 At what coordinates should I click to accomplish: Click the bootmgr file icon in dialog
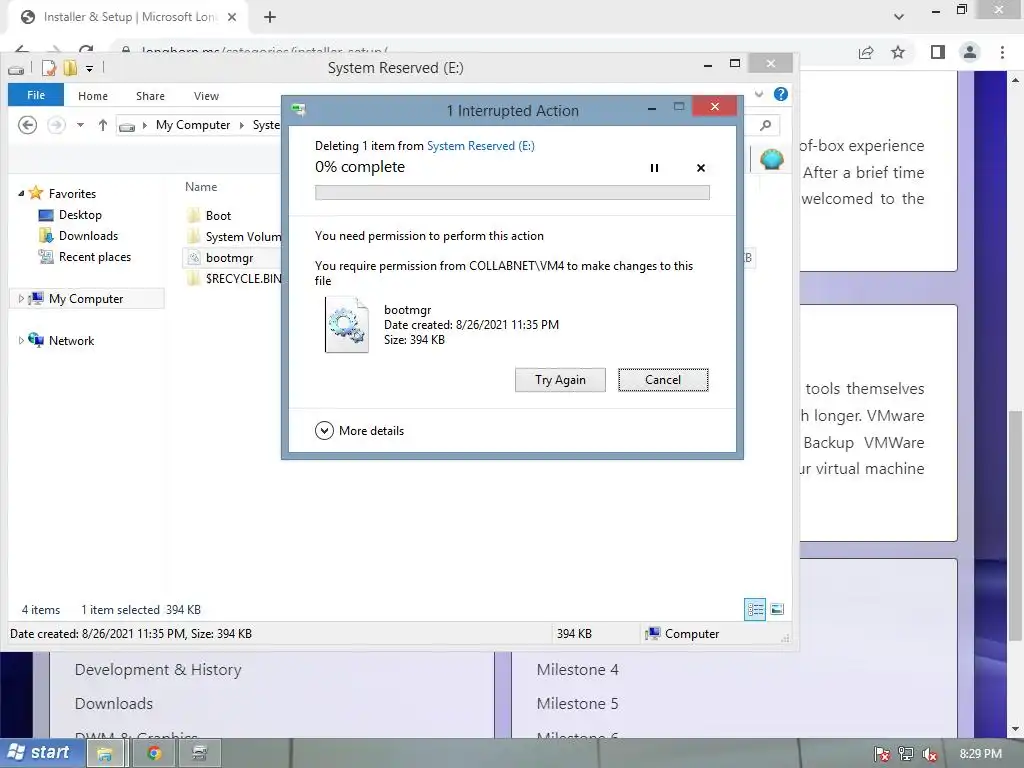347,325
